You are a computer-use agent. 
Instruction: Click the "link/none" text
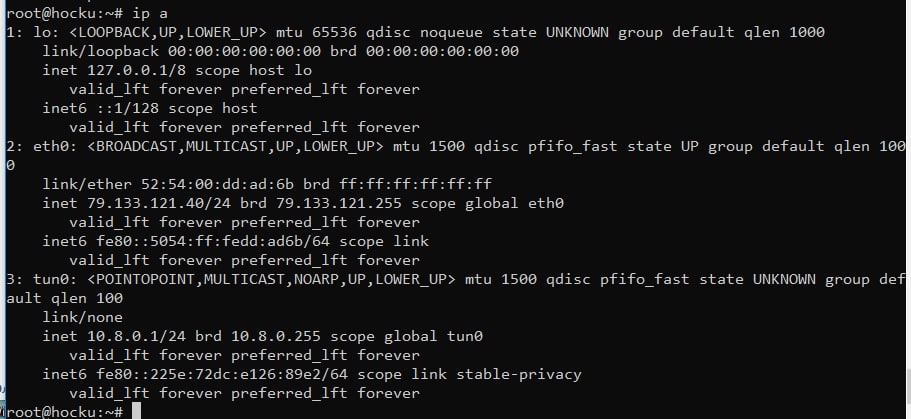84,317
